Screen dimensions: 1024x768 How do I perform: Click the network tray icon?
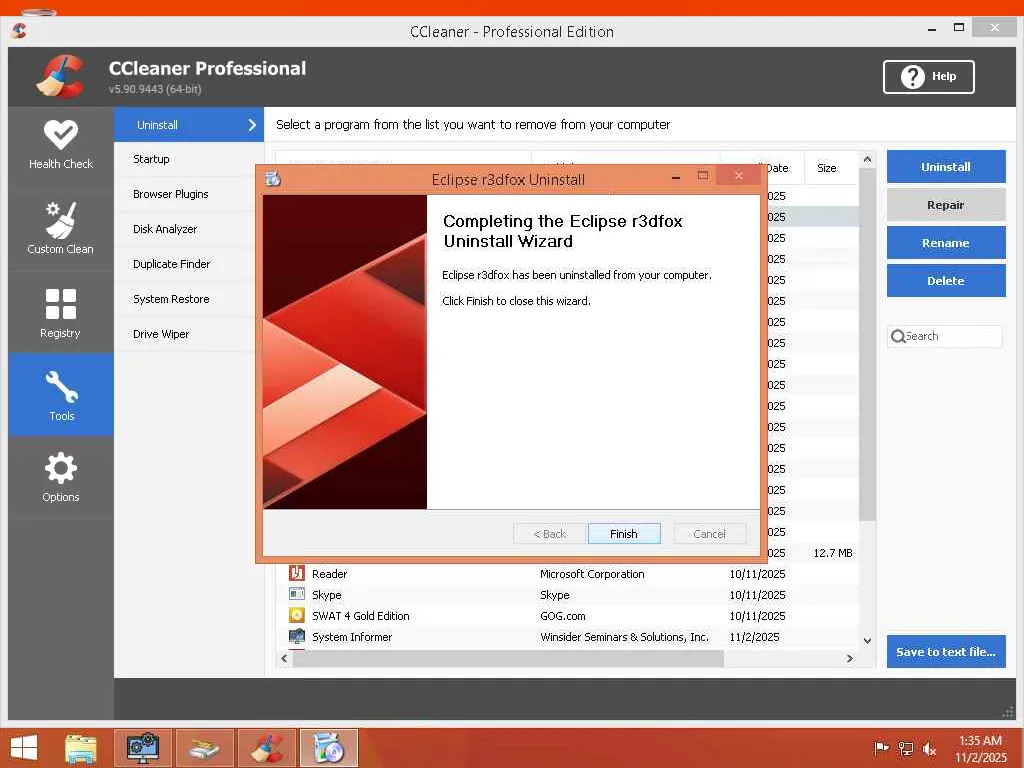pyautogui.click(x=905, y=748)
